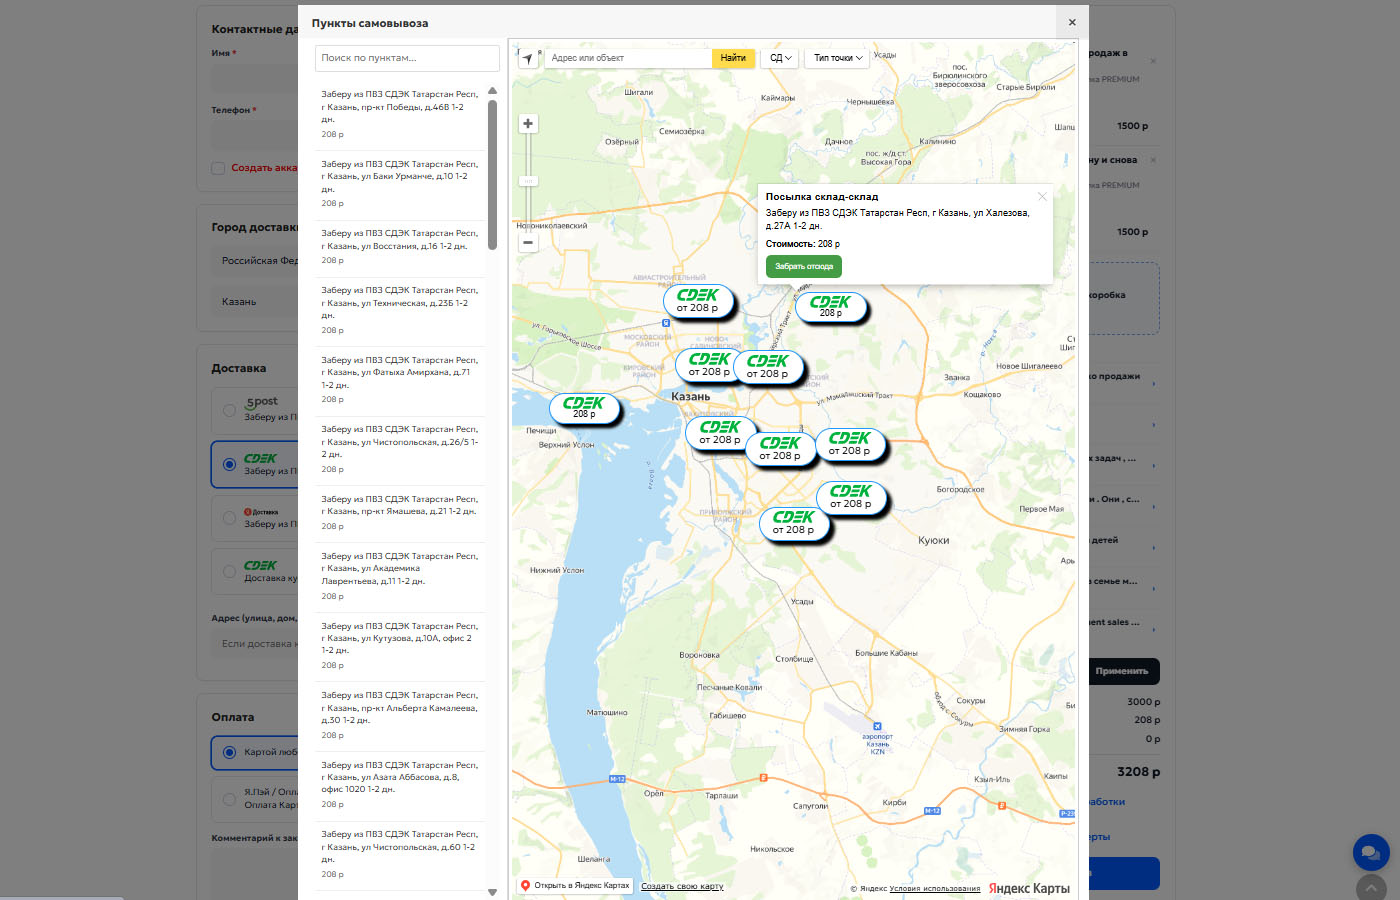1400x900 pixels.
Task: Zoom out the map with the minus button
Action: [x=528, y=242]
